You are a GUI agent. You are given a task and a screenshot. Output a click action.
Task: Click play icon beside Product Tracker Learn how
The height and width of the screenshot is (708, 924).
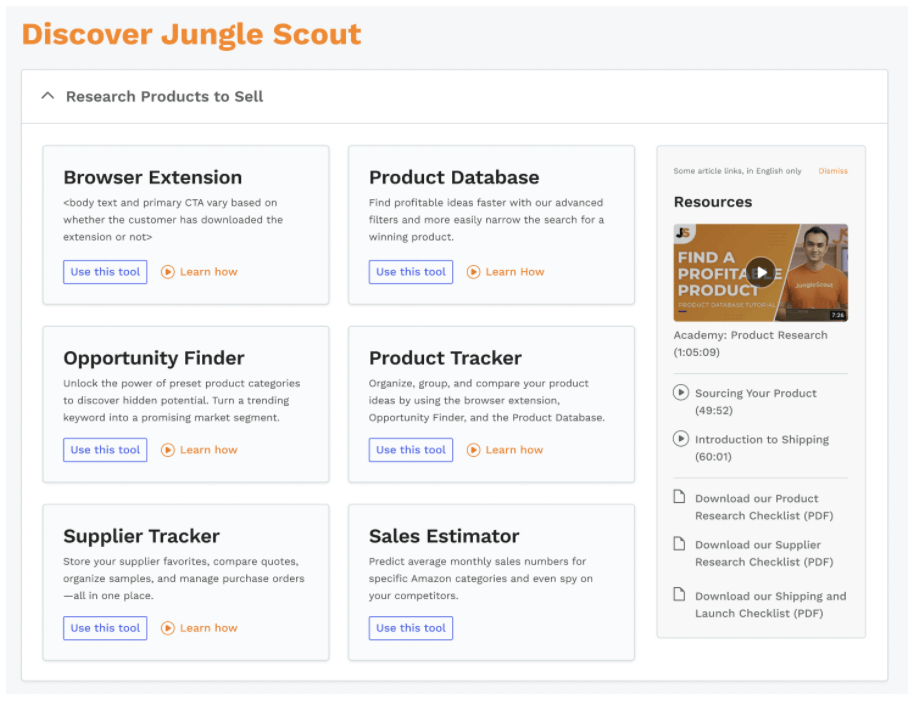pyautogui.click(x=473, y=450)
